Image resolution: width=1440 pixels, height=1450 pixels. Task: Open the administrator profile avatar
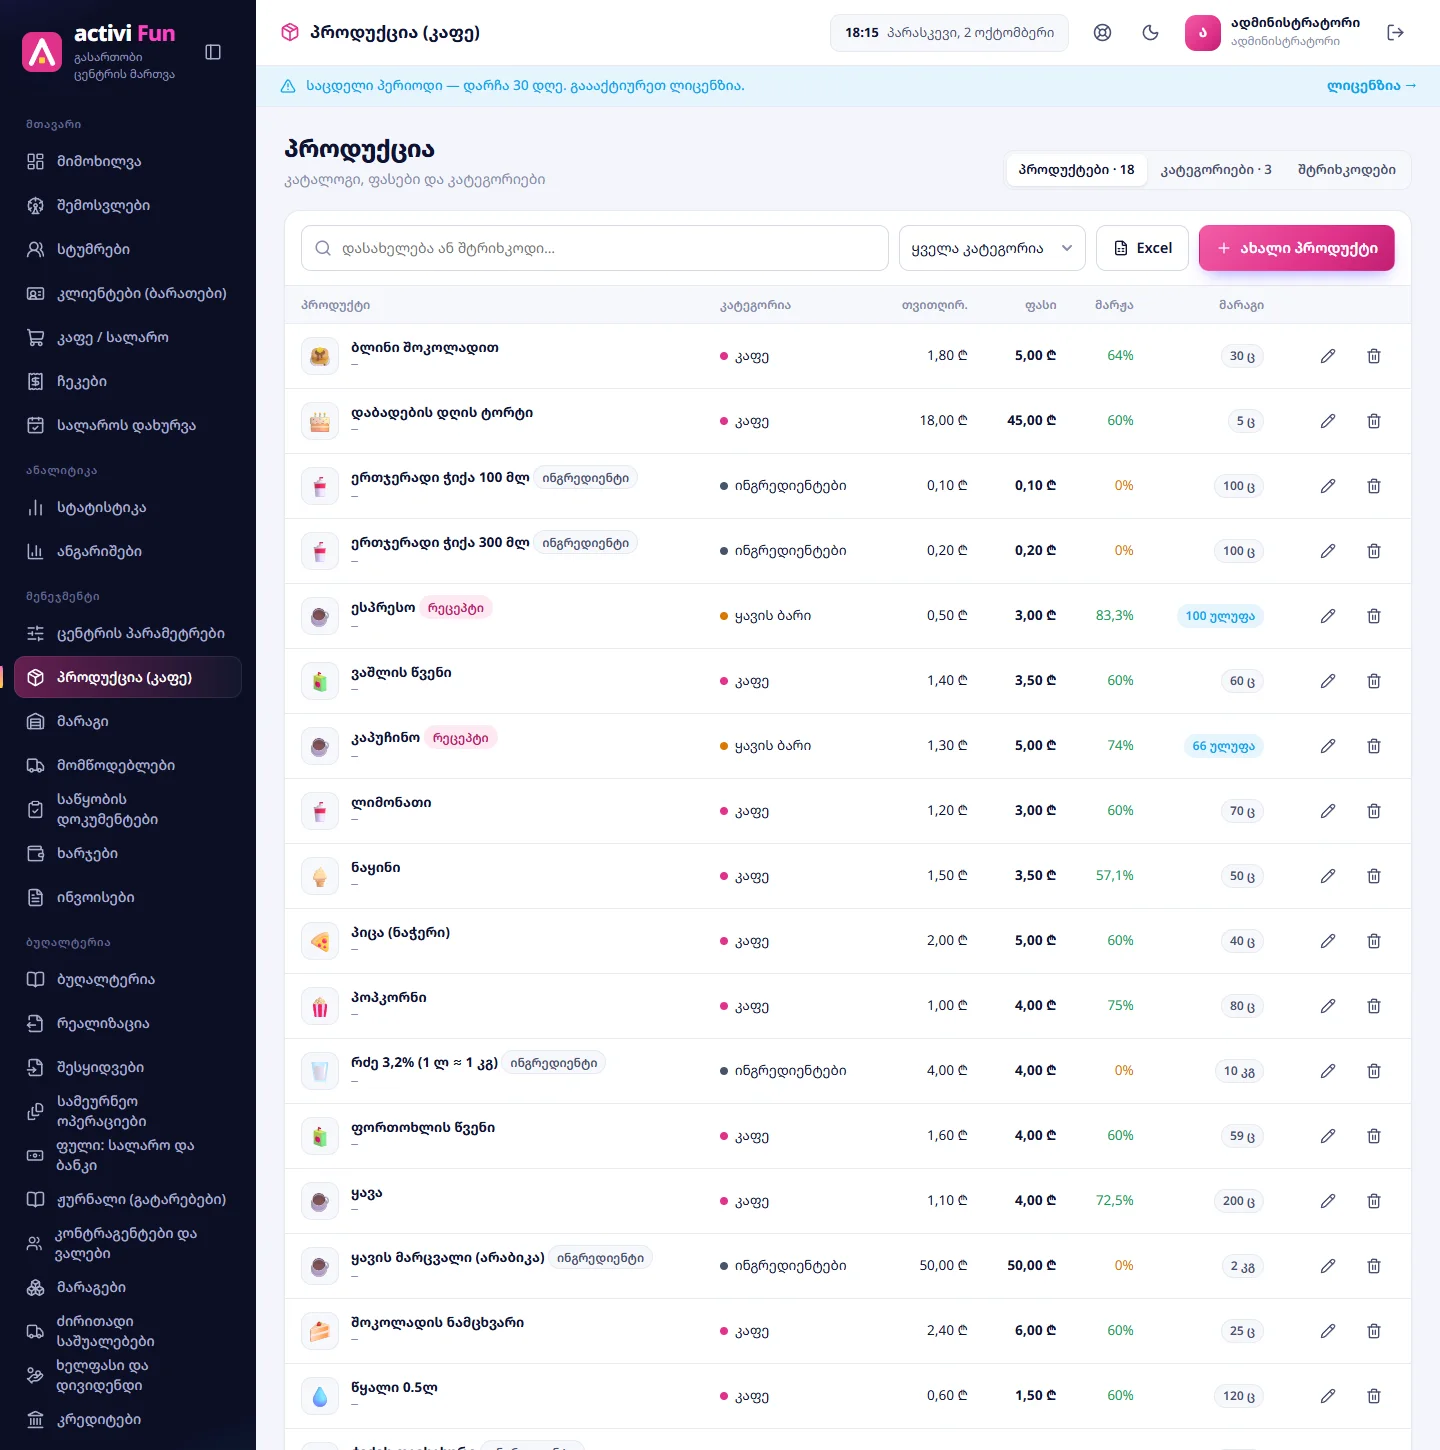tap(1203, 33)
